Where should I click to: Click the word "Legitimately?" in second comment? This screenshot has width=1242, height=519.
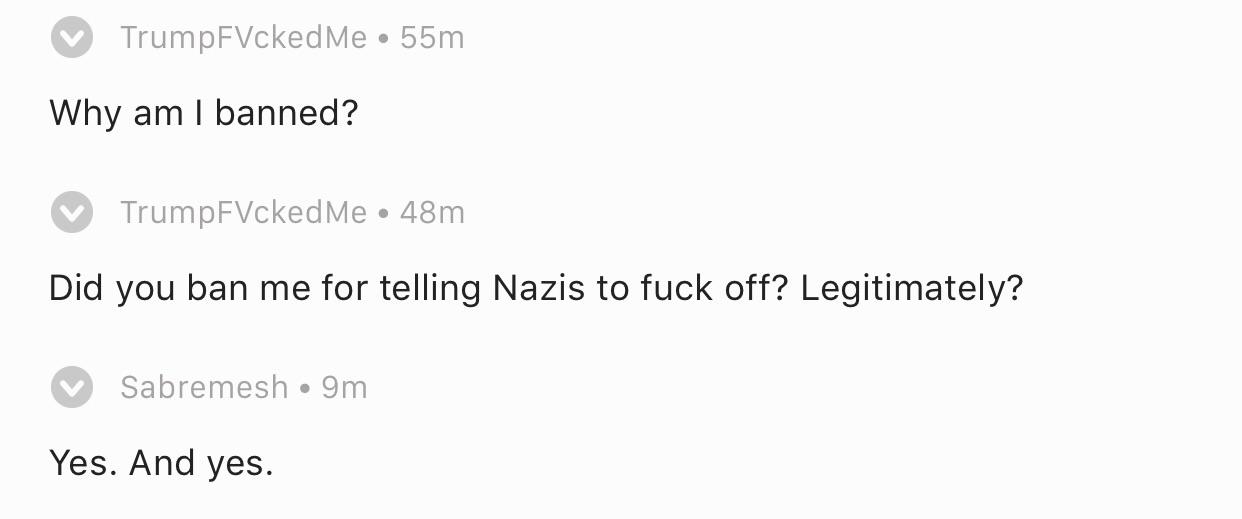911,288
